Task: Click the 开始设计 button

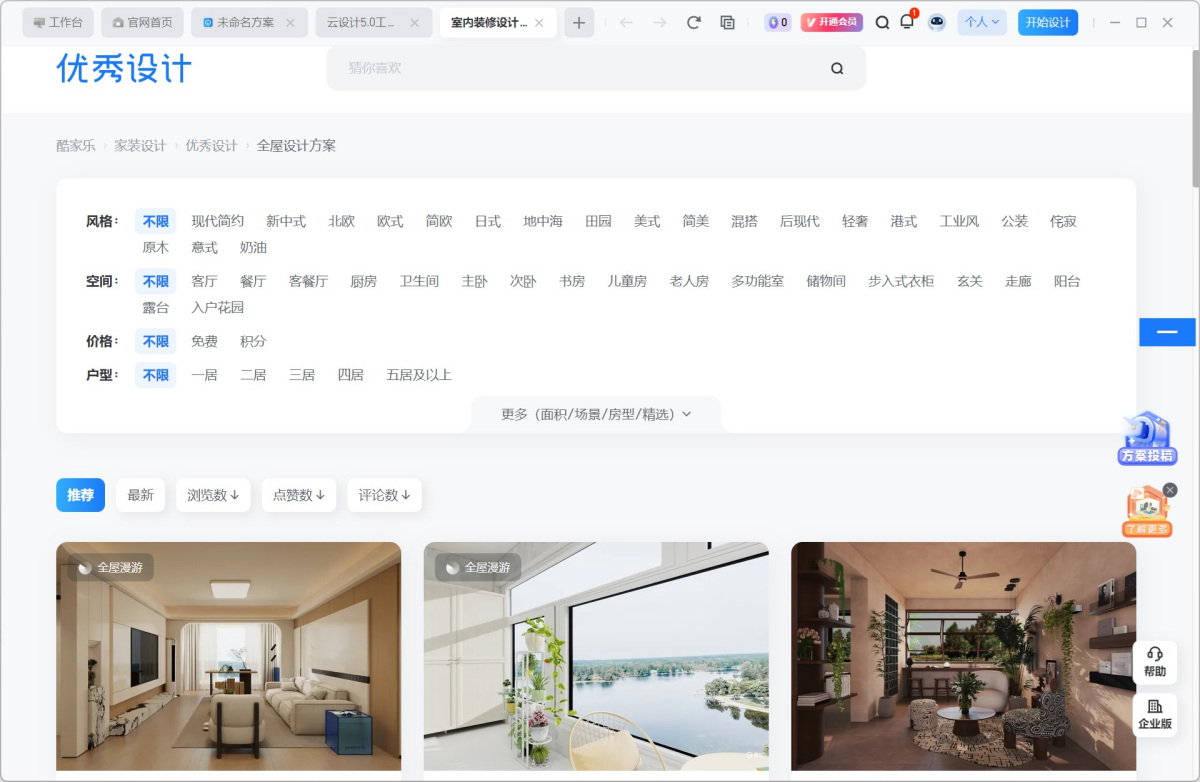Action: click(1047, 22)
